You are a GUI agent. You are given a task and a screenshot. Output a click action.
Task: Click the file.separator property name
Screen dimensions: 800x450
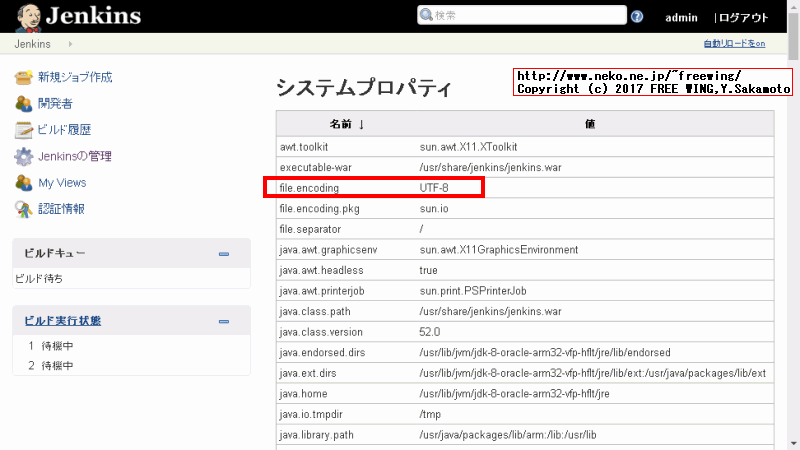click(x=310, y=229)
